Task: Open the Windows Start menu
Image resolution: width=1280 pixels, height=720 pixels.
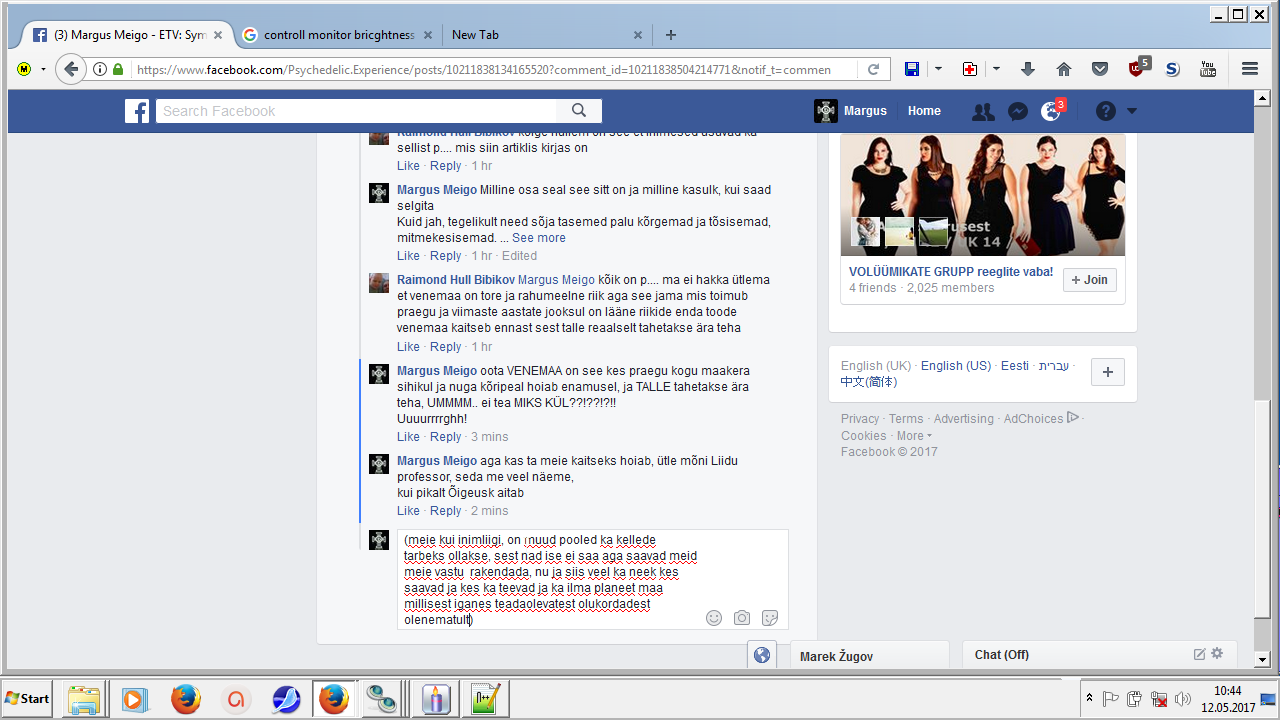Action: click(x=28, y=698)
